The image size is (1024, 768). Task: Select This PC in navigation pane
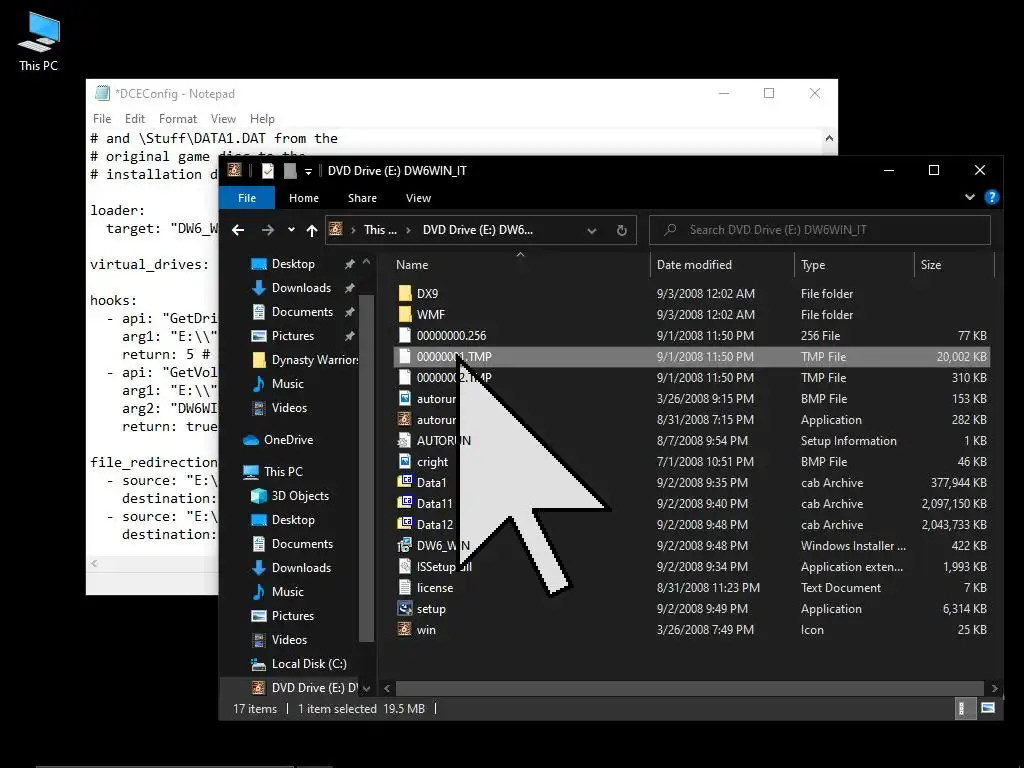pyautogui.click(x=283, y=472)
